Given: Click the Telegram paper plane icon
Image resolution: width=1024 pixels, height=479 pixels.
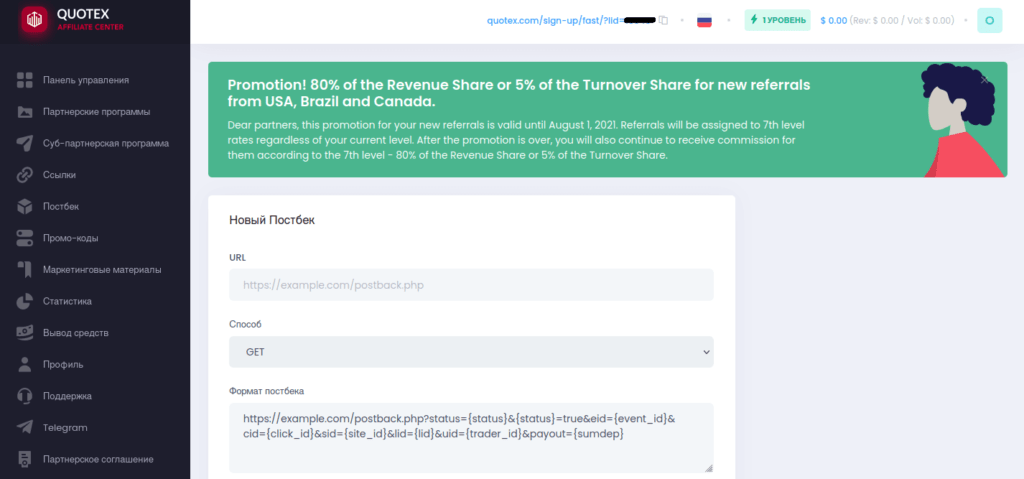Looking at the screenshot, I should [25, 428].
